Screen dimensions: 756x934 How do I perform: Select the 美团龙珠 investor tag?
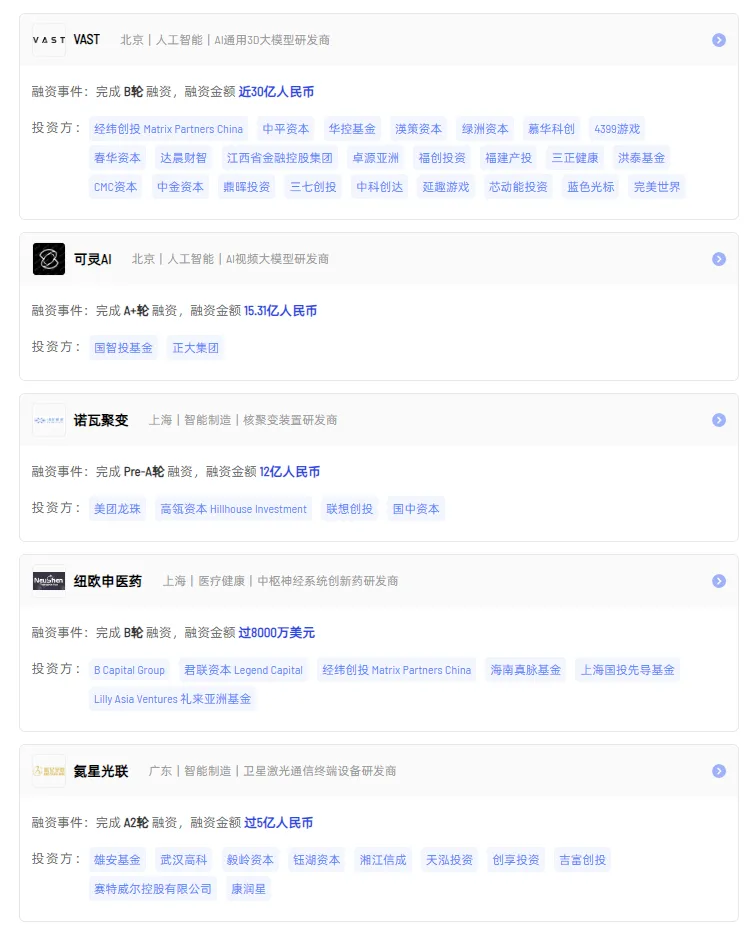(x=117, y=509)
